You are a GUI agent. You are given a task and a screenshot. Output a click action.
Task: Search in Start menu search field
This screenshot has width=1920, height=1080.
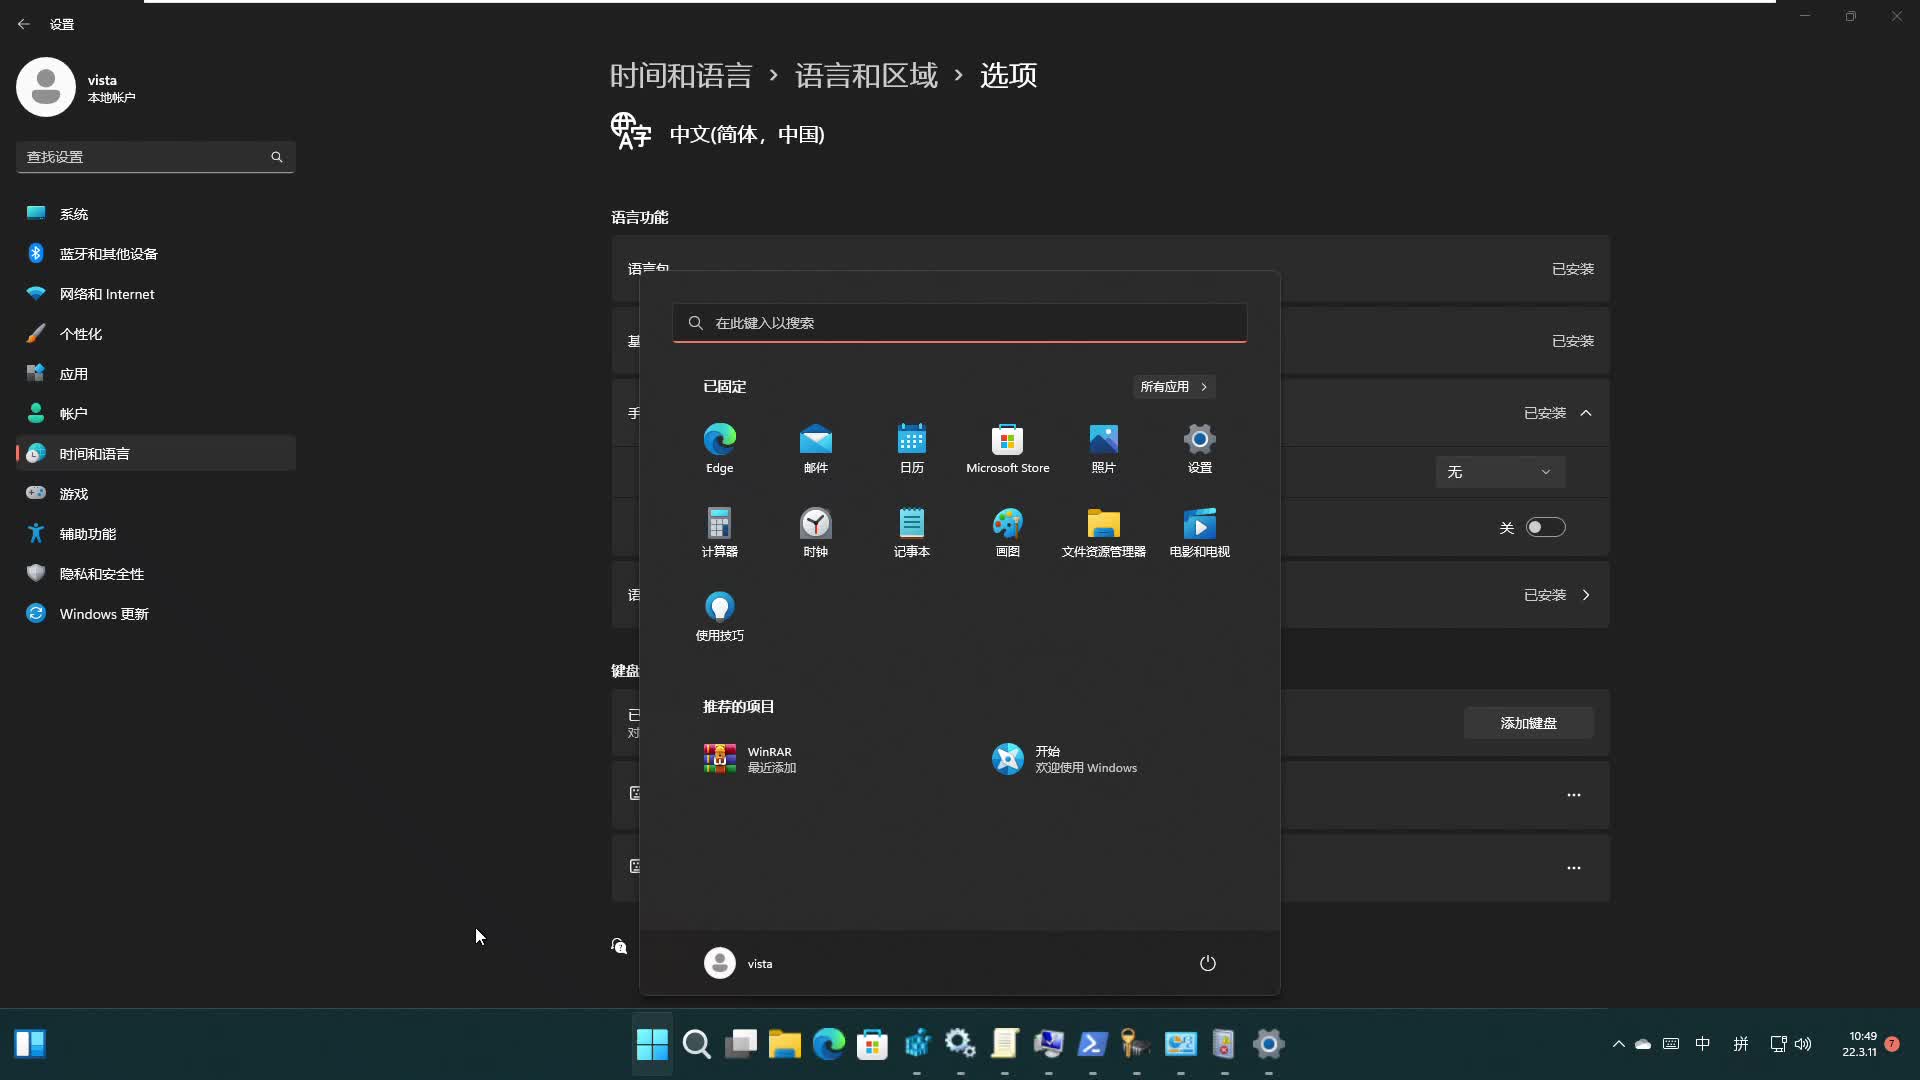click(x=959, y=323)
